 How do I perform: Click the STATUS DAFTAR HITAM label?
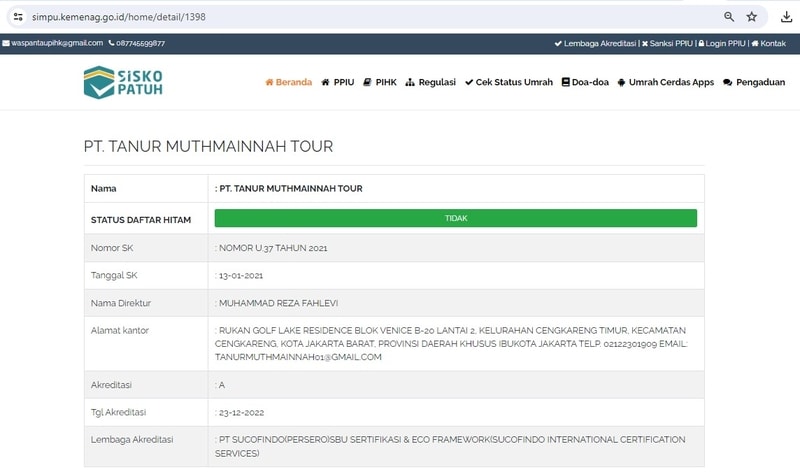141,220
